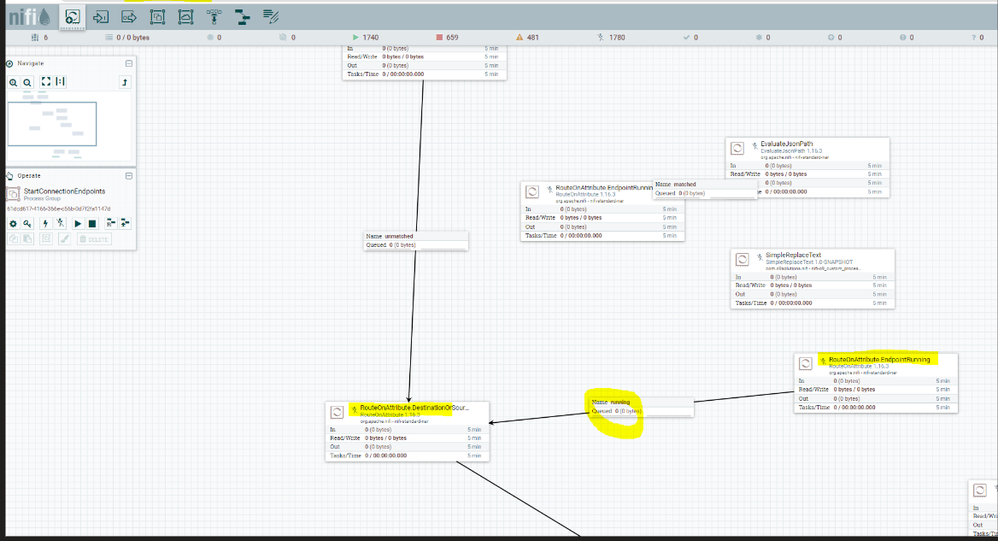Click the process group ID text
The height and width of the screenshot is (541, 998).
[x=59, y=209]
